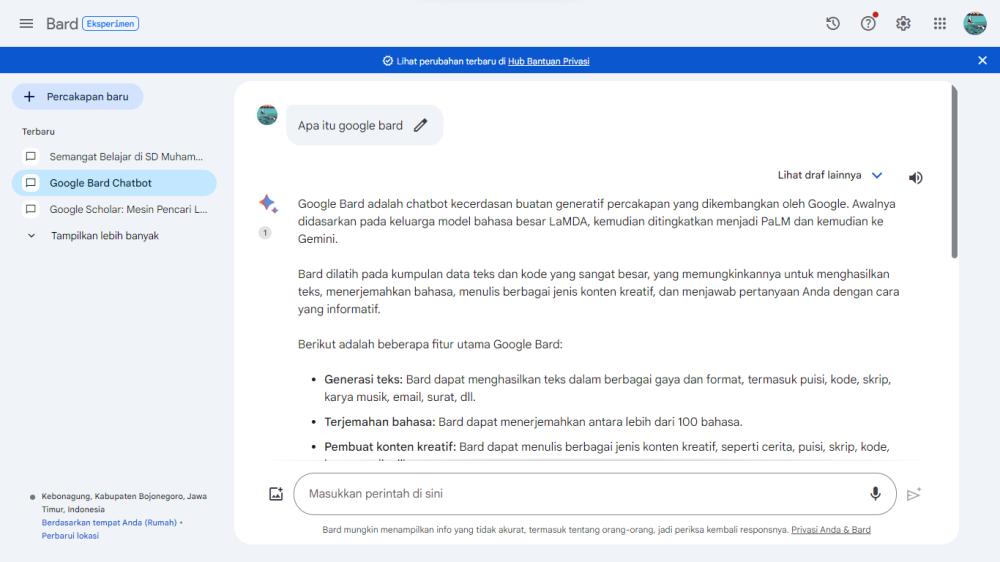Open the help question mark icon

(x=868, y=24)
